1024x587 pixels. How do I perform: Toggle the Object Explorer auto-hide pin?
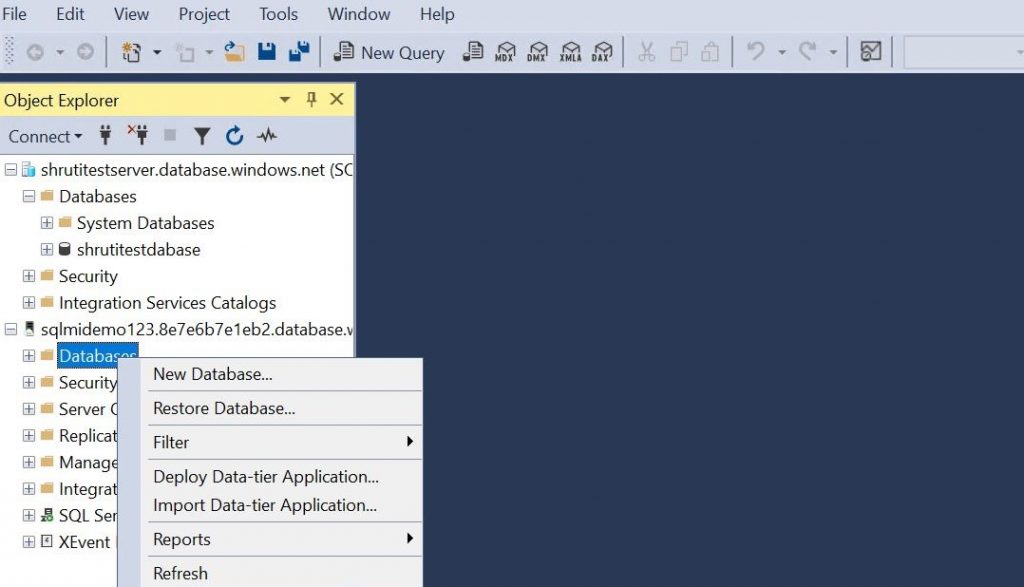[x=311, y=100]
